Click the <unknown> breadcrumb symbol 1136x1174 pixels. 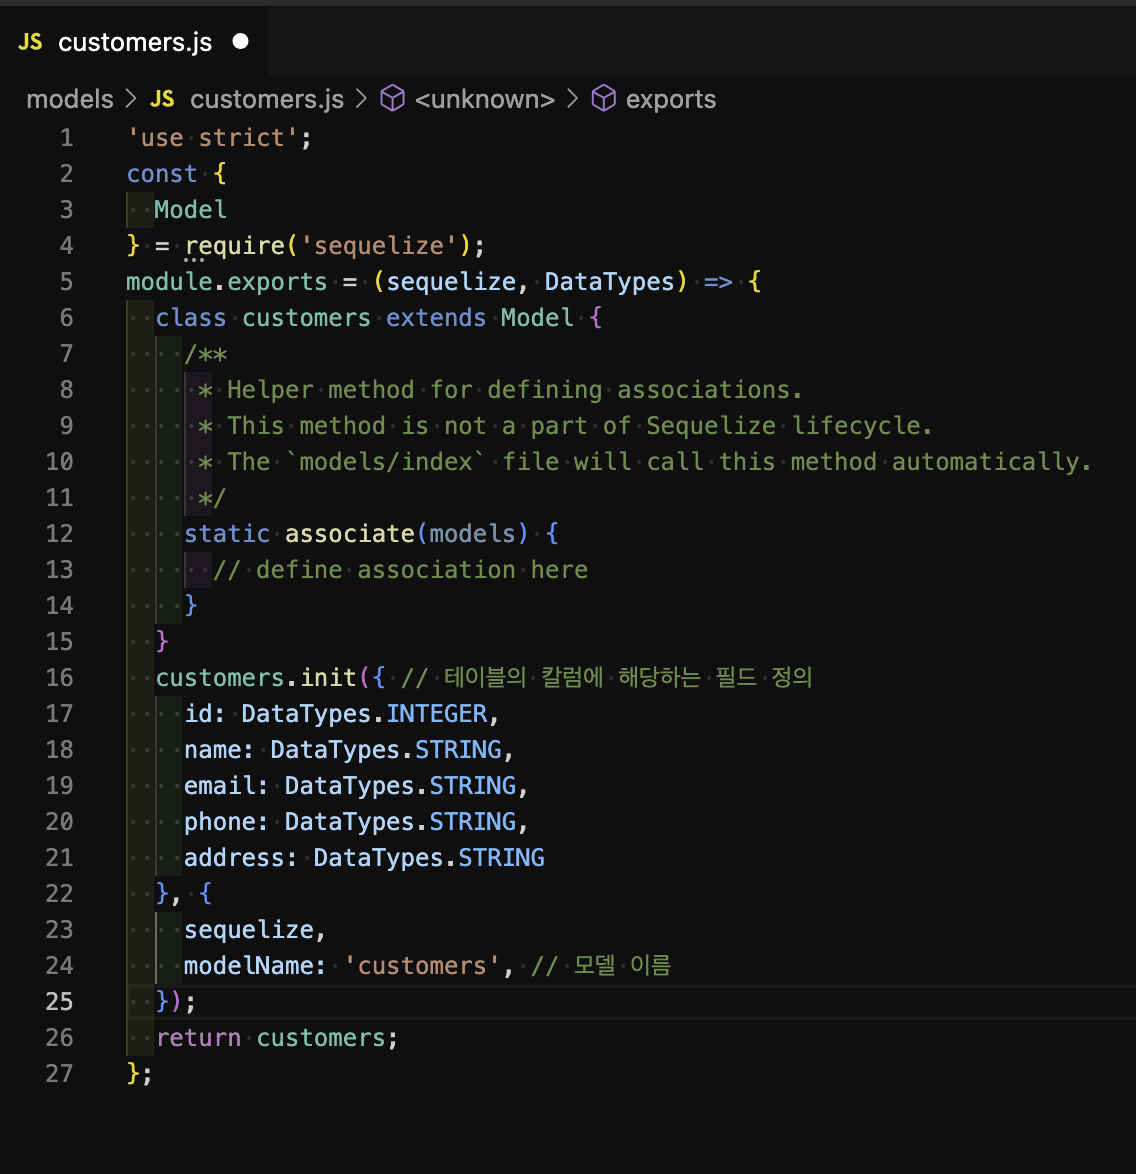[485, 99]
